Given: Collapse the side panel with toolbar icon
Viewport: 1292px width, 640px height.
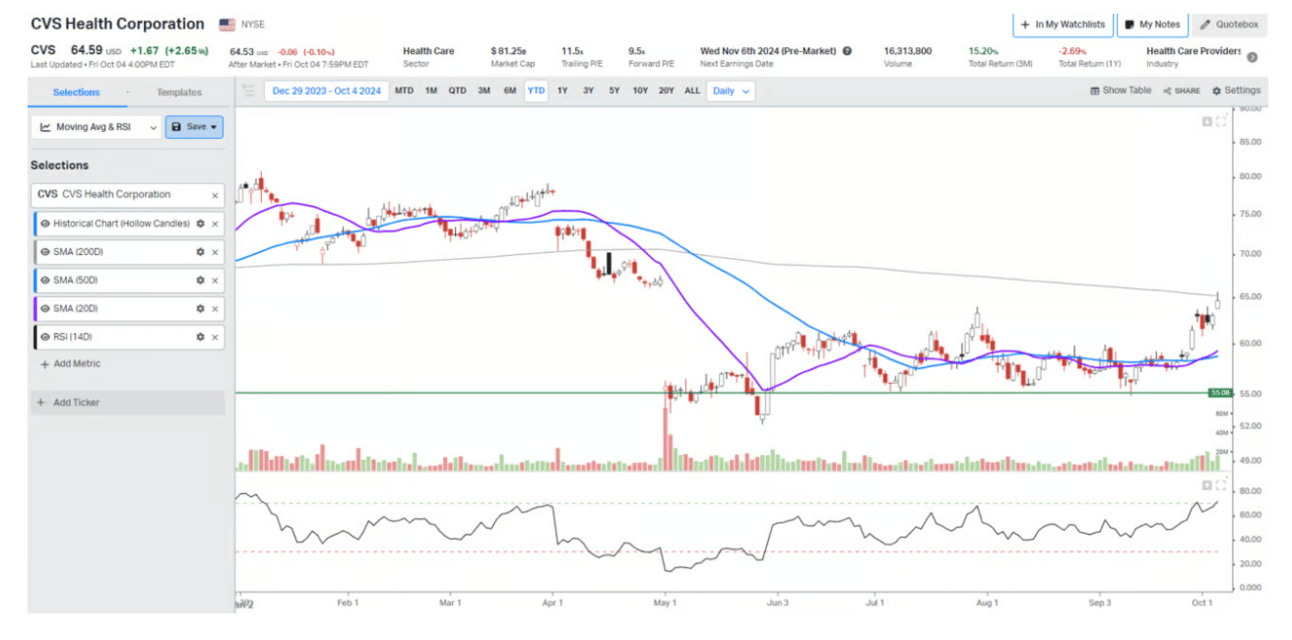Looking at the screenshot, I should [249, 91].
